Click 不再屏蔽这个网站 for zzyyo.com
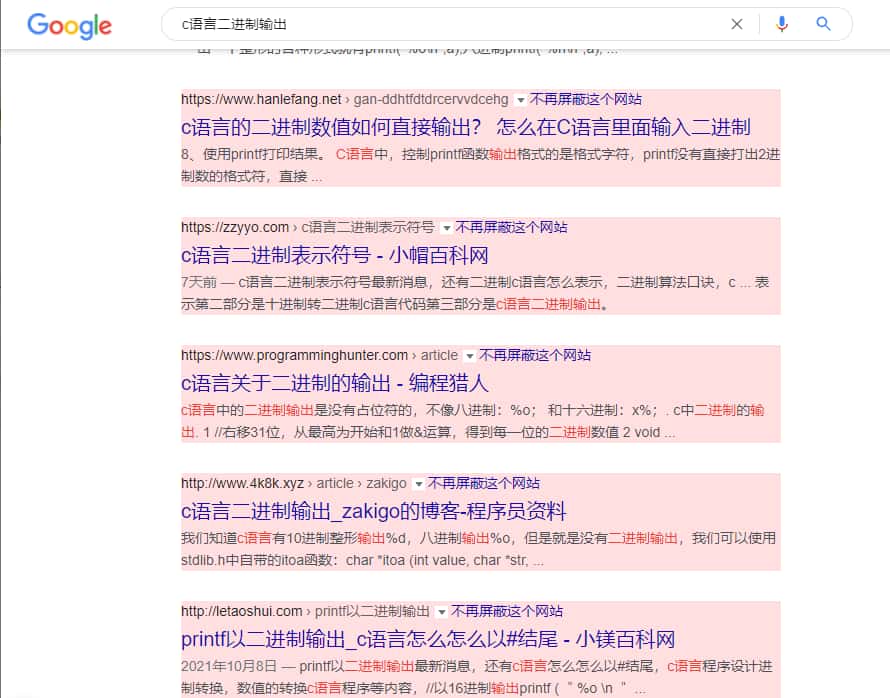Image resolution: width=890 pixels, height=698 pixels. point(511,228)
